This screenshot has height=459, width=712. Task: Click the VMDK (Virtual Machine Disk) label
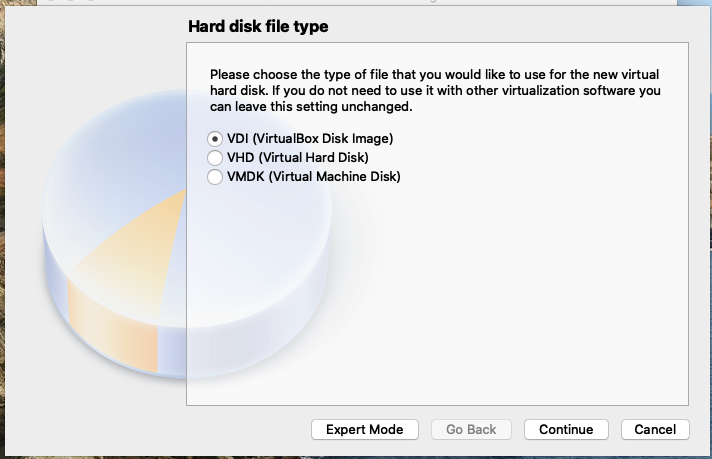click(x=314, y=177)
